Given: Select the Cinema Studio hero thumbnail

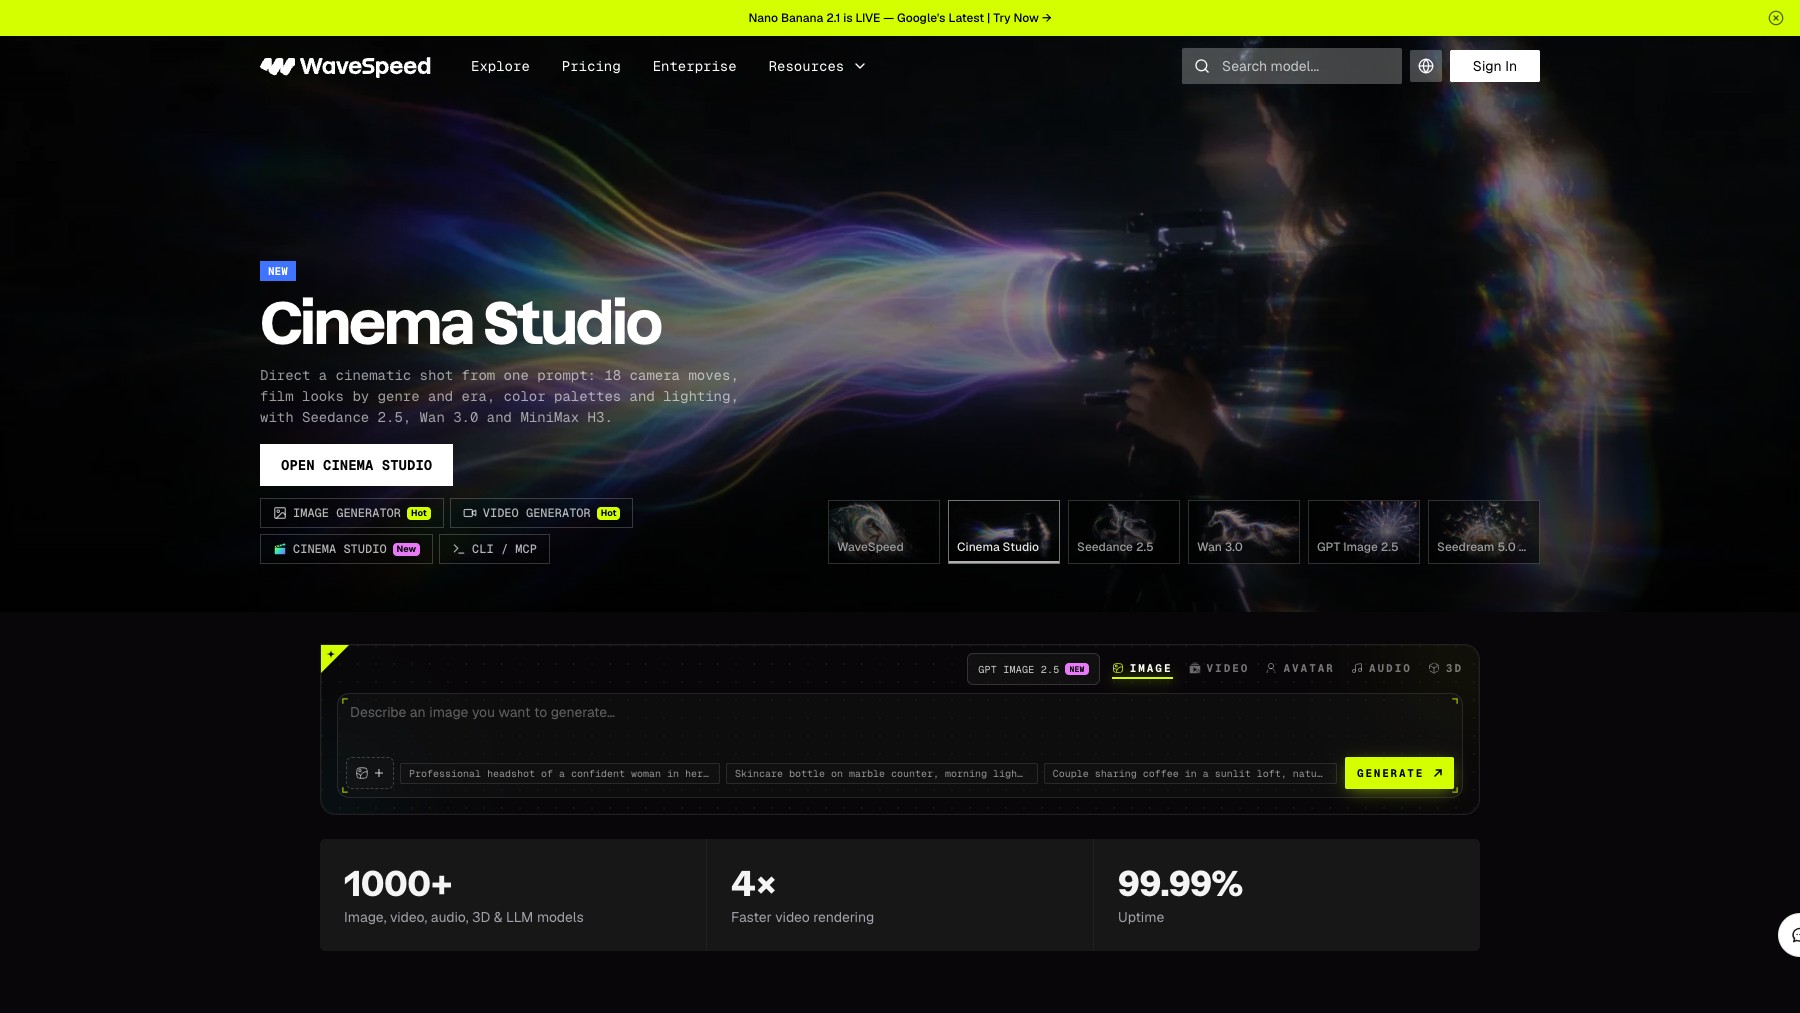Looking at the screenshot, I should pyautogui.click(x=1004, y=532).
